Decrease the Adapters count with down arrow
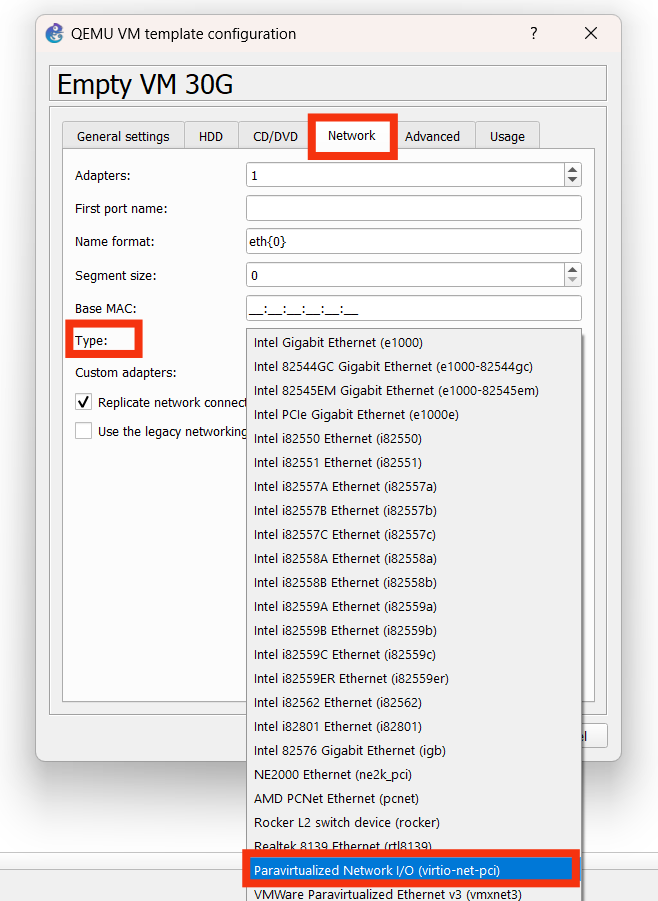 tap(572, 181)
